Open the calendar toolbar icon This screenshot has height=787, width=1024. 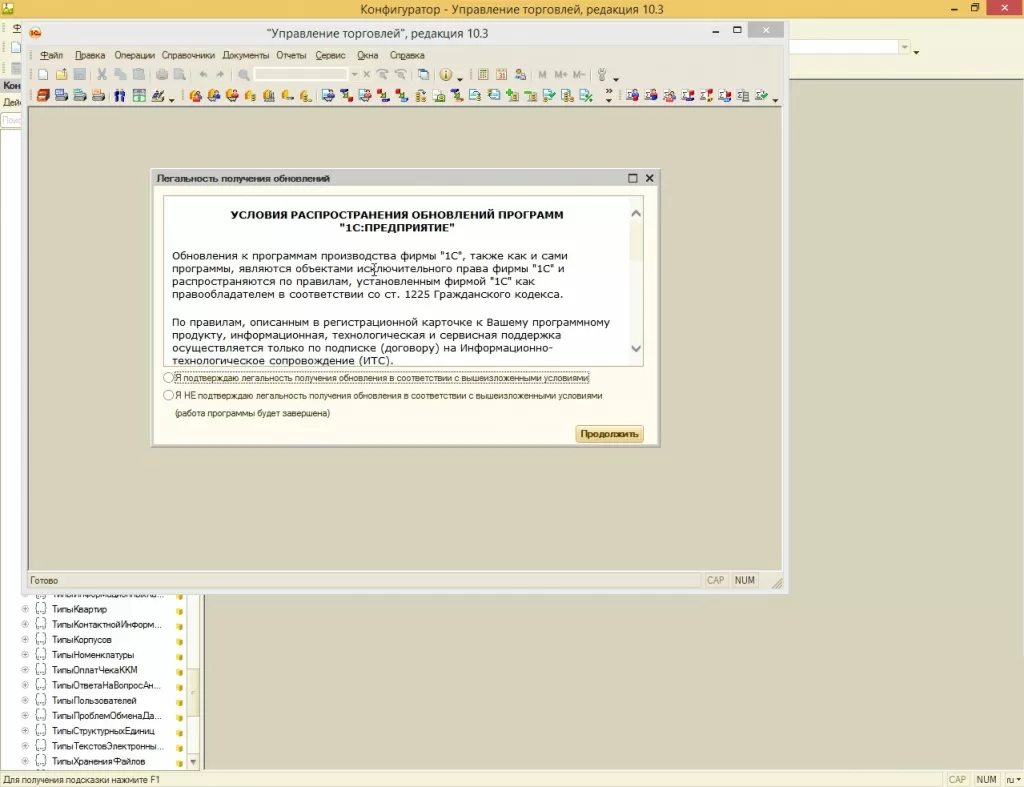[502, 75]
